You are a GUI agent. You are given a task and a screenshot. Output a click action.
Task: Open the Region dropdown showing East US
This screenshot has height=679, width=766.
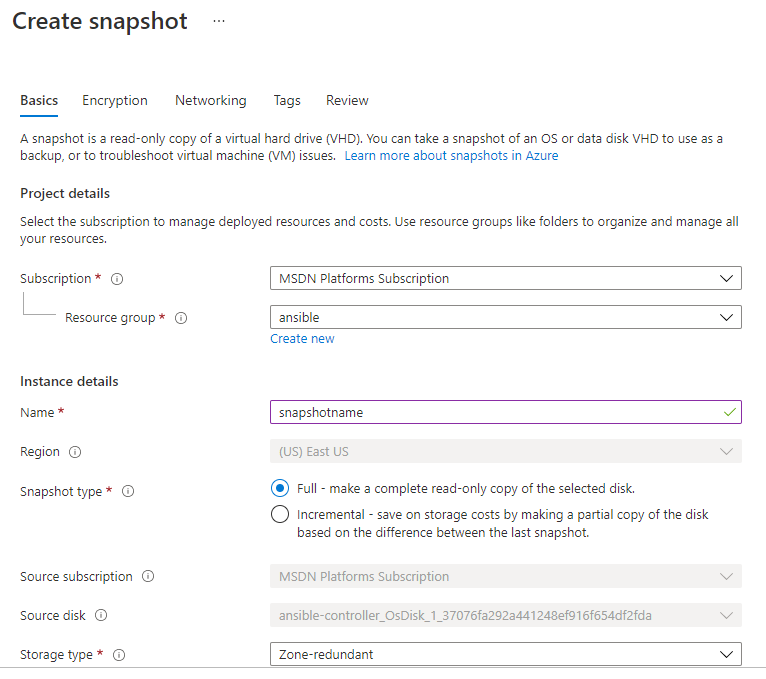pyautogui.click(x=506, y=451)
